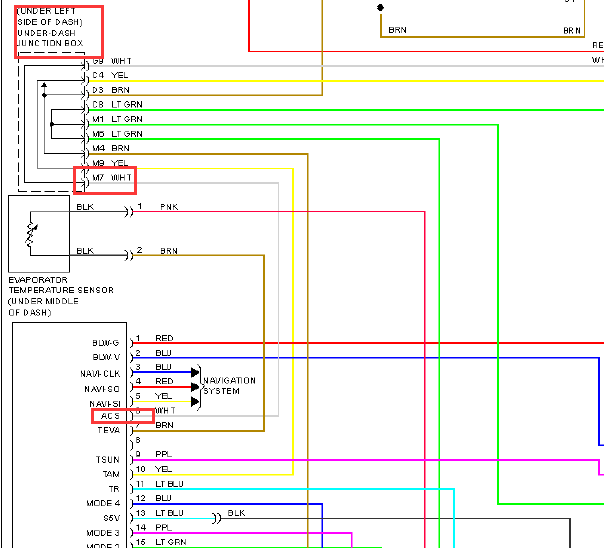Select the MODE 3 terminal label
The width and height of the screenshot is (604, 548).
[x=103, y=533]
